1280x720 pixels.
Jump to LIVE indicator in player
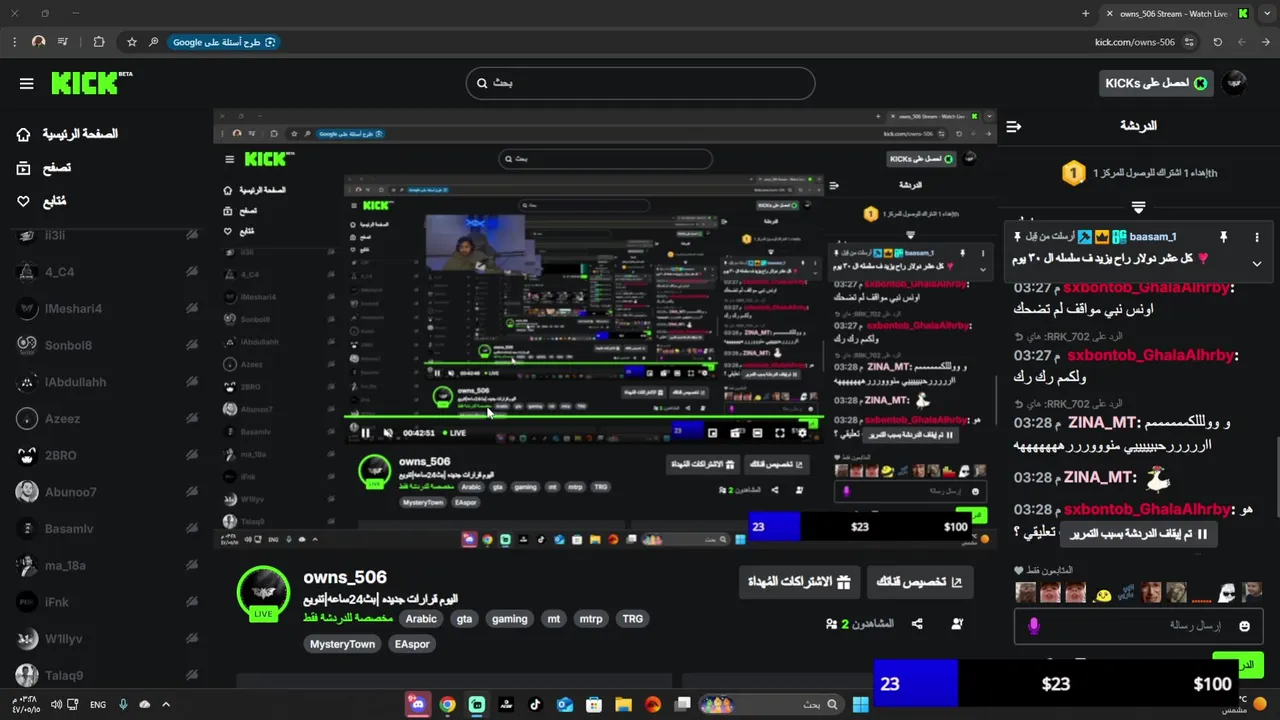click(x=453, y=433)
